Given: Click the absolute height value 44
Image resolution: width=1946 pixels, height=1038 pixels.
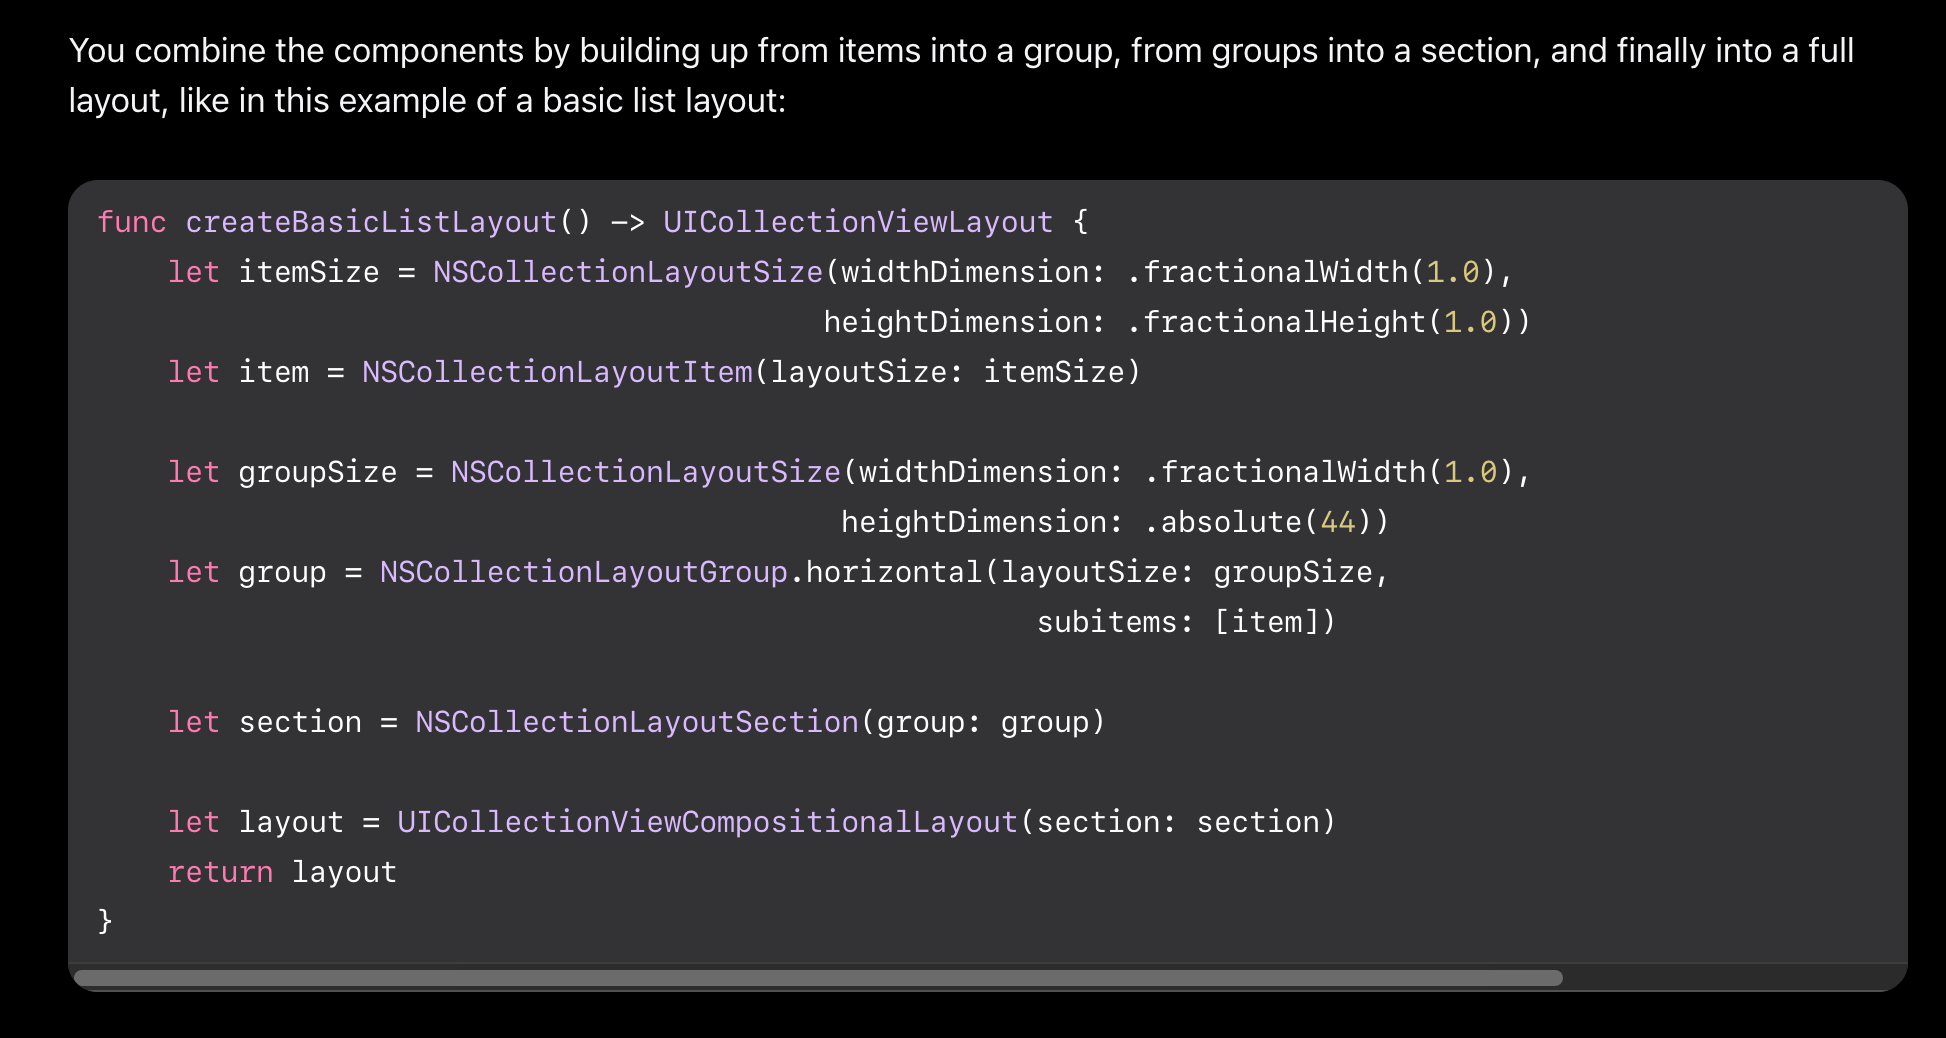Looking at the screenshot, I should coord(1337,522).
